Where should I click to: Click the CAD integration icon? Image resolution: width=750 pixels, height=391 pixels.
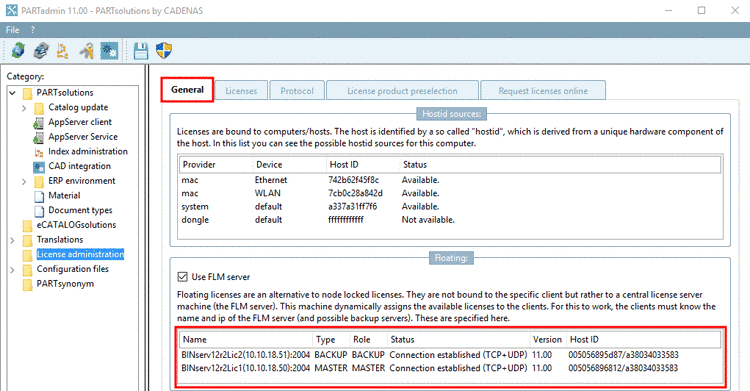pyautogui.click(x=39, y=167)
